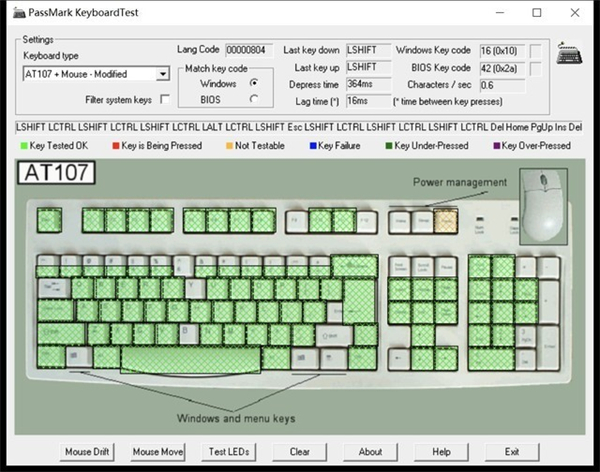Viewport: 600px width, 472px height.
Task: Select Windows match key code option
Action: click(x=254, y=82)
